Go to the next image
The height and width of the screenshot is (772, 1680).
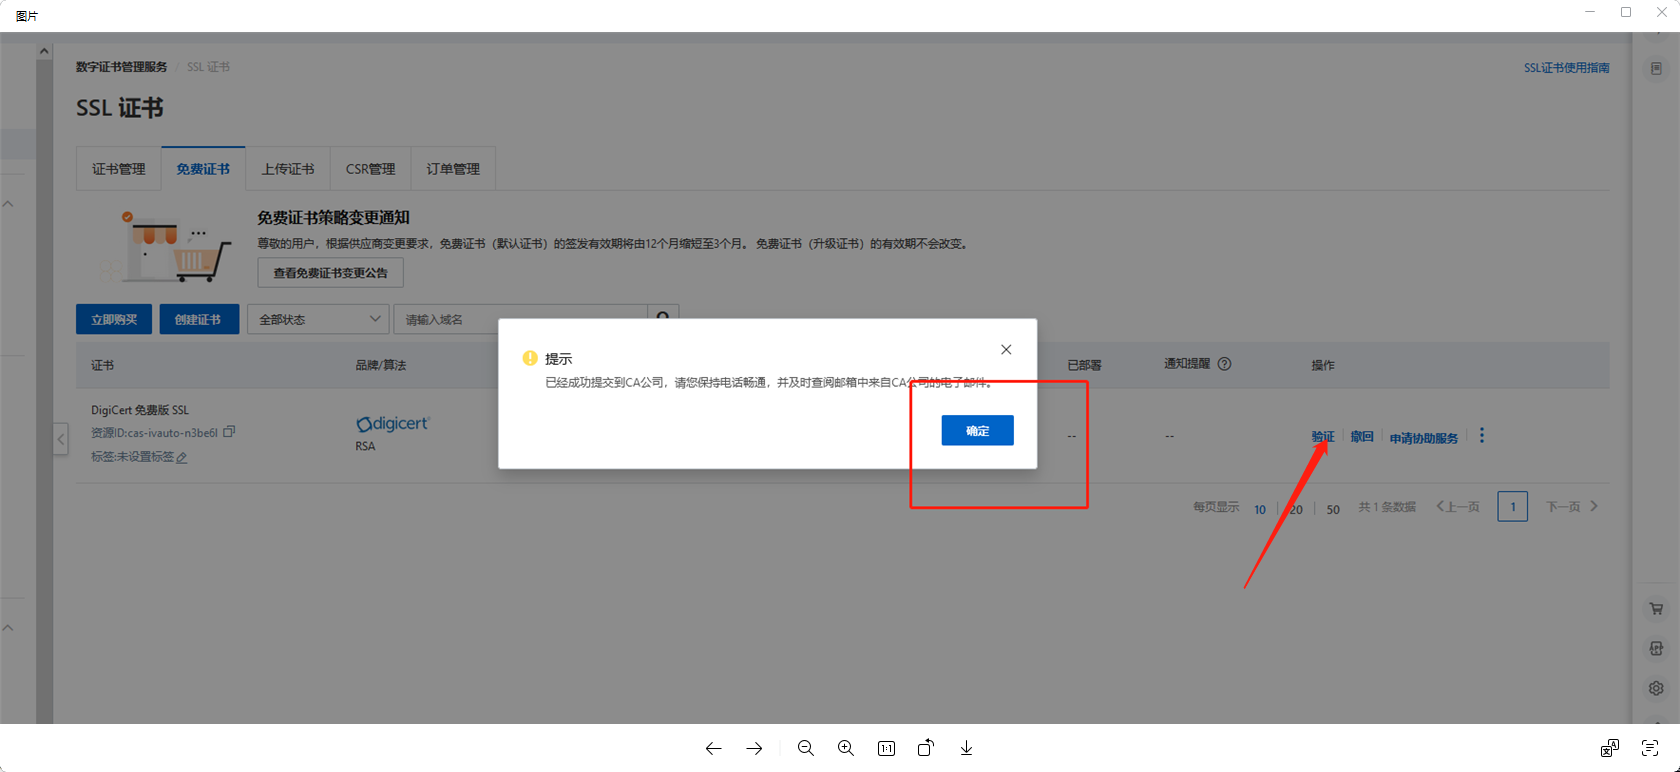[754, 748]
